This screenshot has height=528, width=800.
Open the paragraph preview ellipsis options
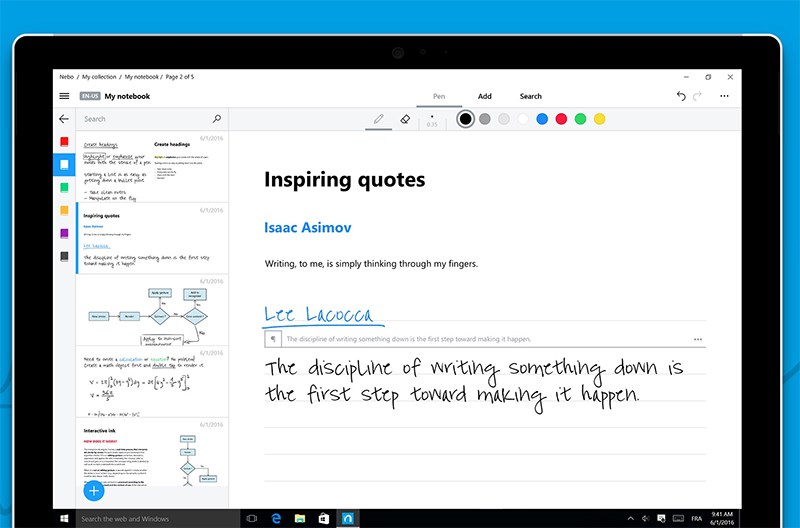pyautogui.click(x=698, y=339)
